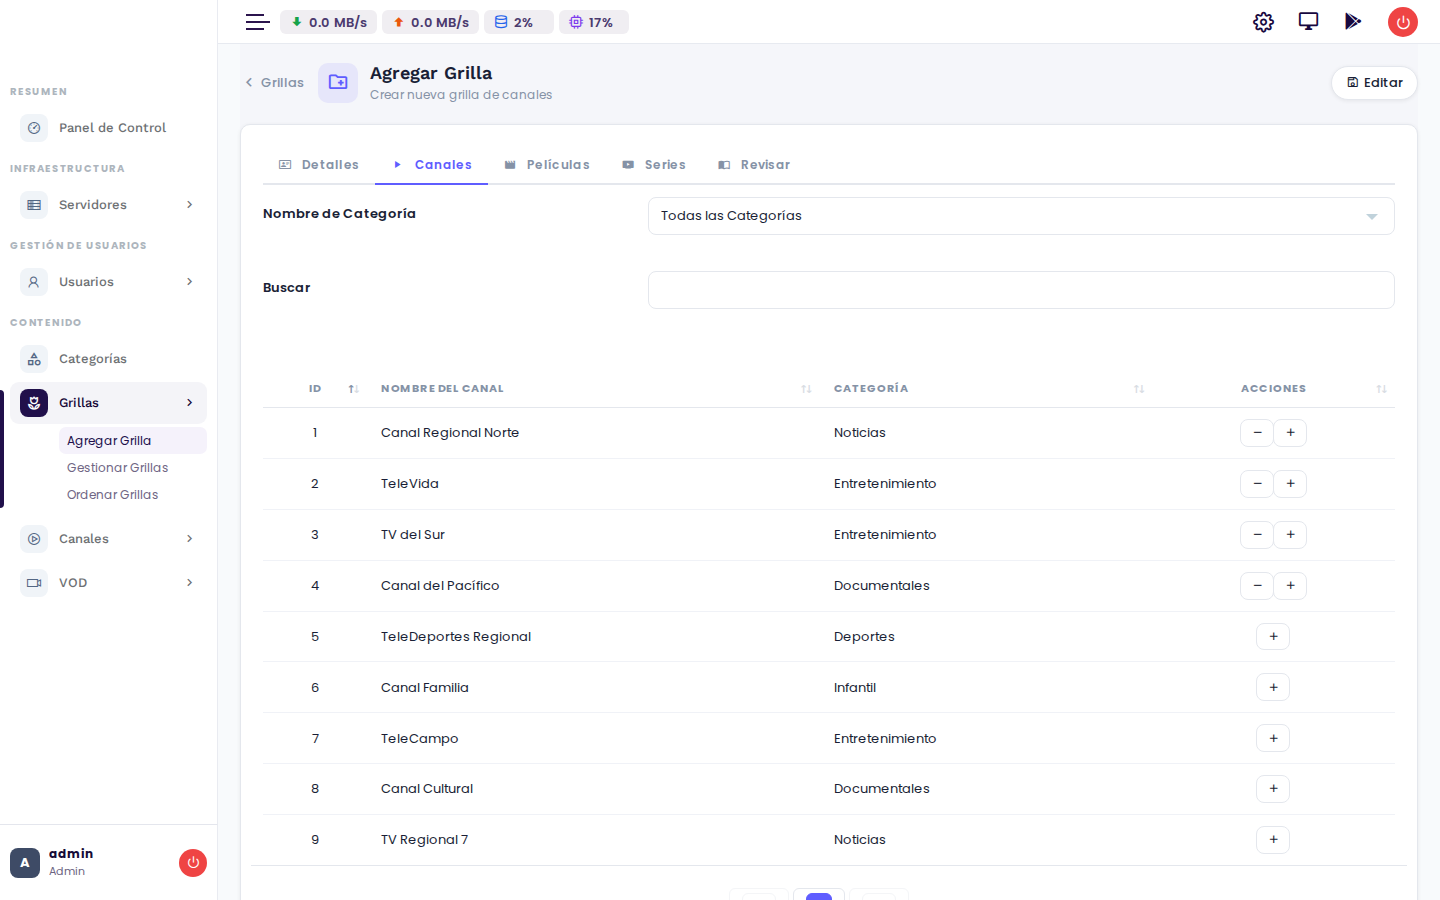Expand the Canales sidebar menu

[x=108, y=539]
